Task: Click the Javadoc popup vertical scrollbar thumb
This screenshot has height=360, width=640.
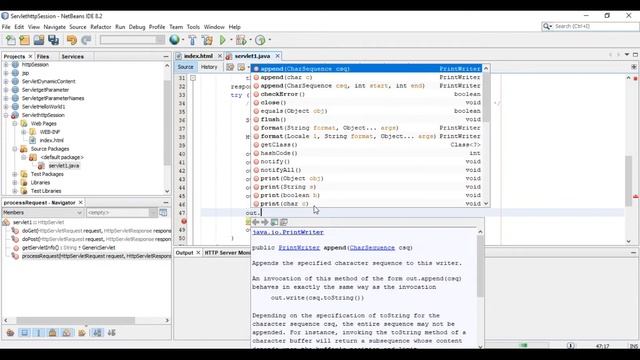Action: click(x=480, y=266)
